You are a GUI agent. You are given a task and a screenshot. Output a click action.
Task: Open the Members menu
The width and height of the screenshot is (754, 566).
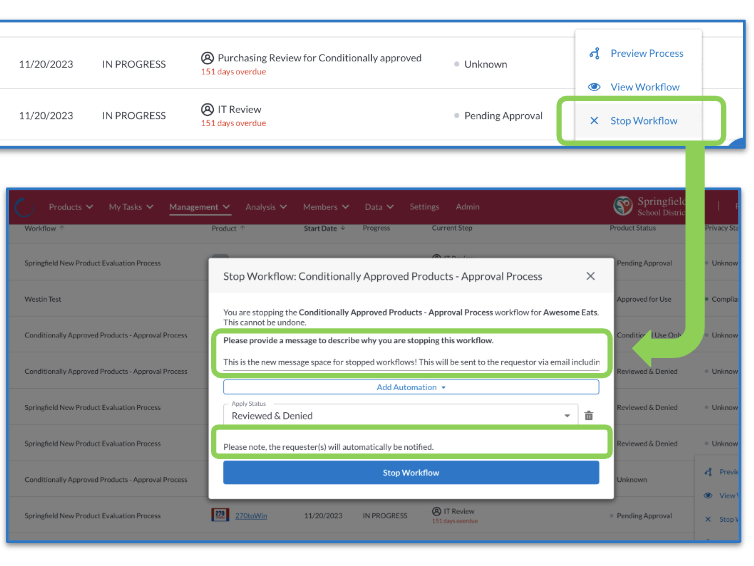click(326, 207)
